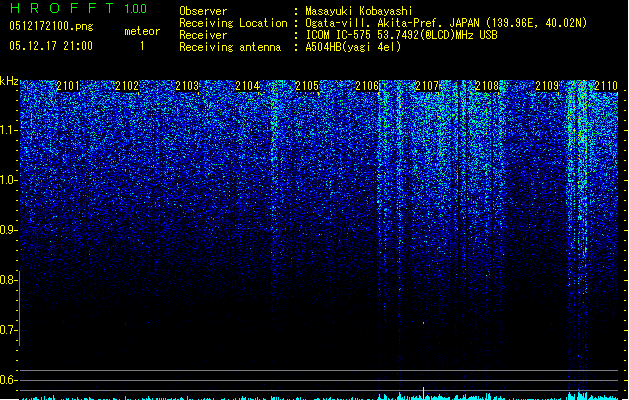Click the observer name Masayuki Kobayashi
The height and width of the screenshot is (400, 629).
359,11
